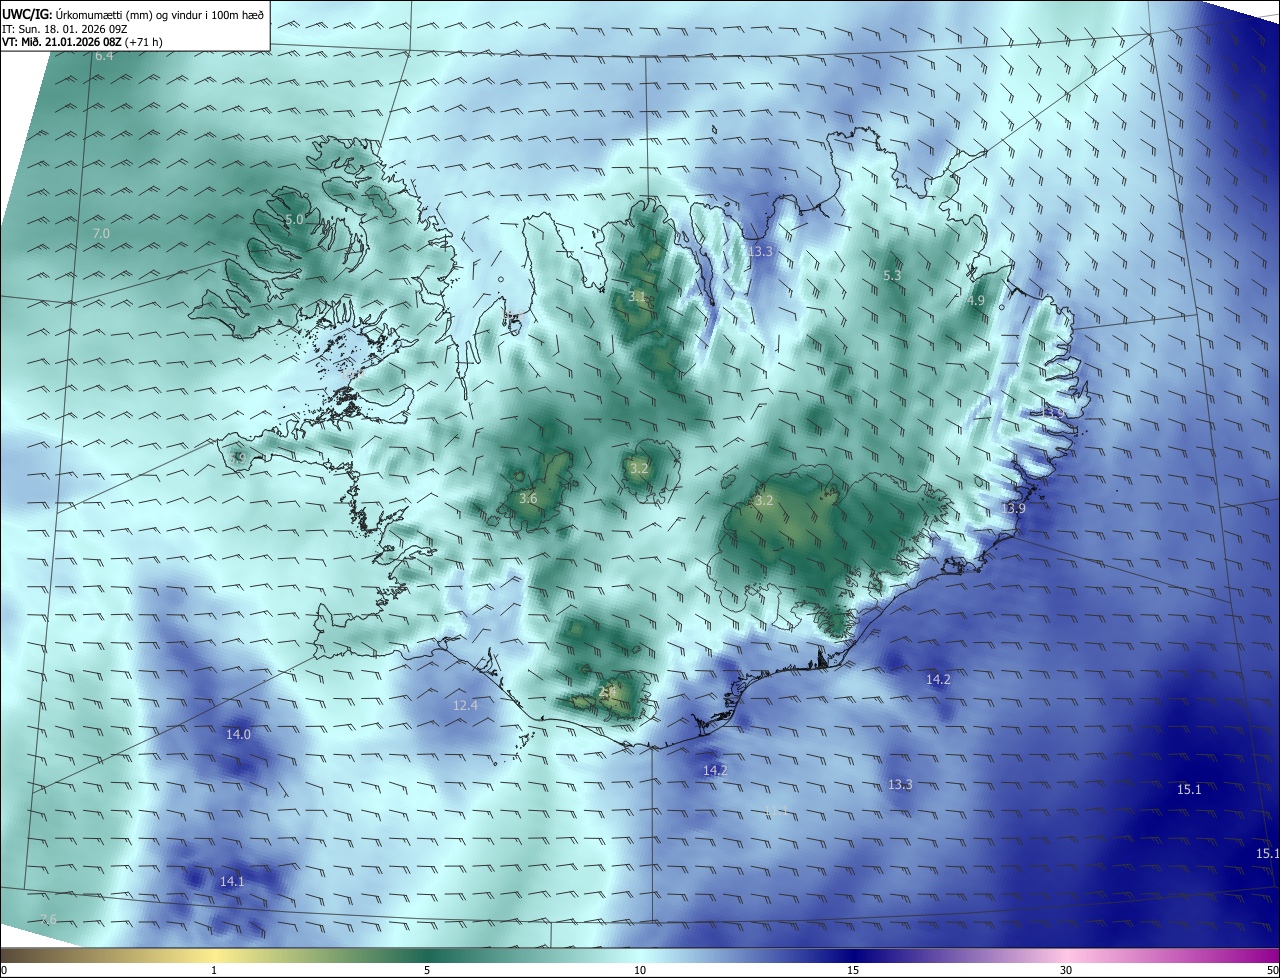Click the '14.1' value label

pos(232,881)
